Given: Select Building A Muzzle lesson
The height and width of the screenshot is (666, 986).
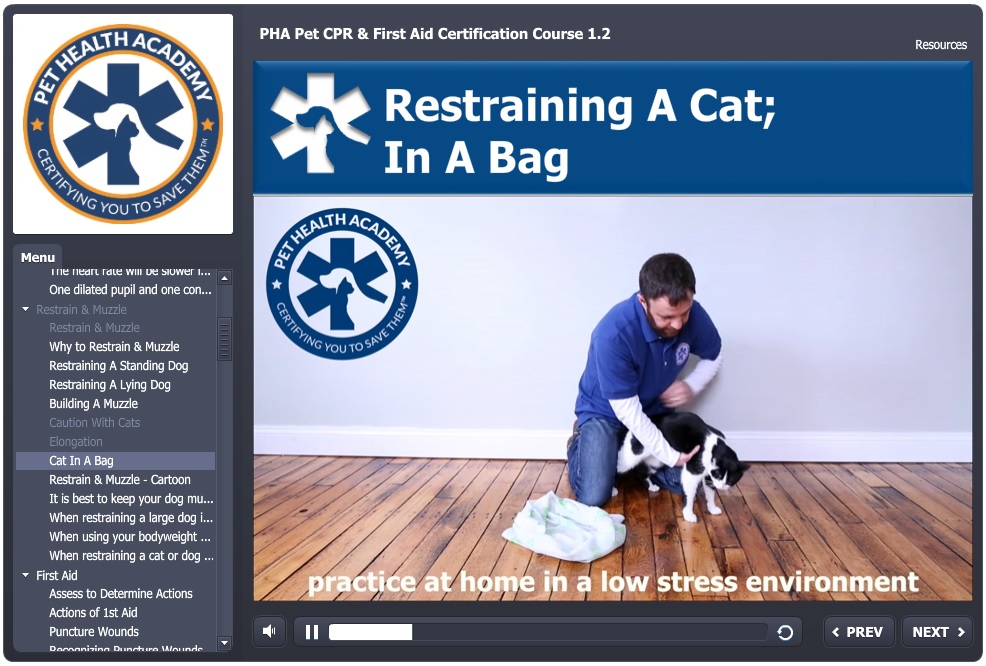Looking at the screenshot, I should tap(94, 404).
